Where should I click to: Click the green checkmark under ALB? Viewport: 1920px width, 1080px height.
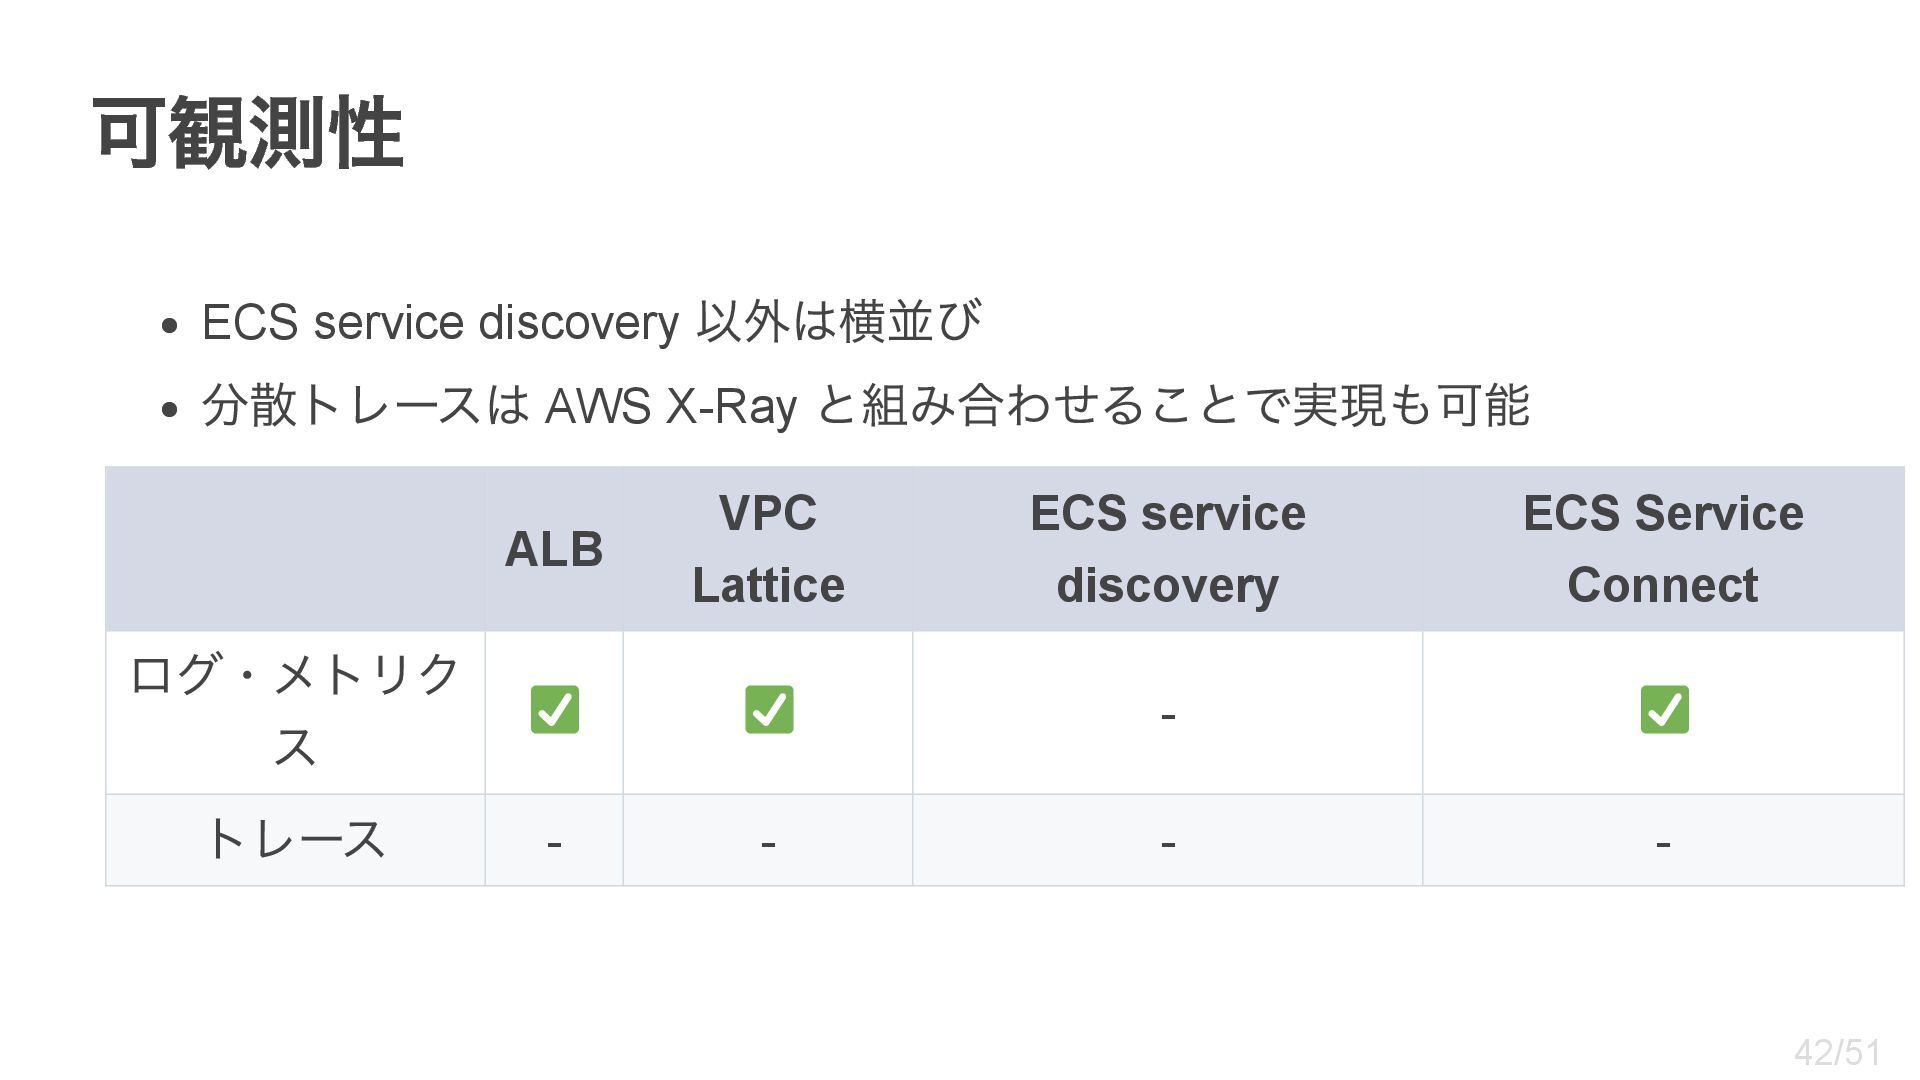554,710
